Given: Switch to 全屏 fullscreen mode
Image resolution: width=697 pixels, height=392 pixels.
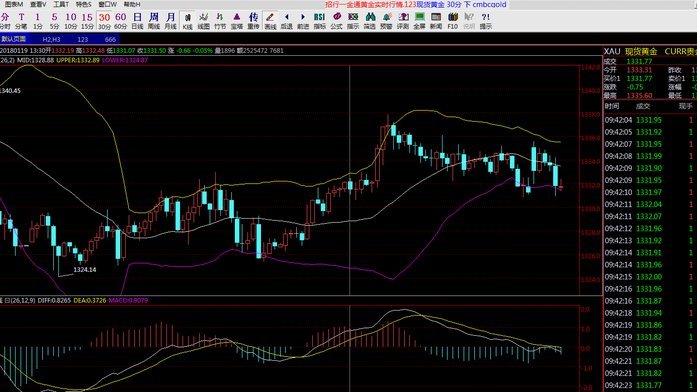Looking at the screenshot, I should pos(419,21).
